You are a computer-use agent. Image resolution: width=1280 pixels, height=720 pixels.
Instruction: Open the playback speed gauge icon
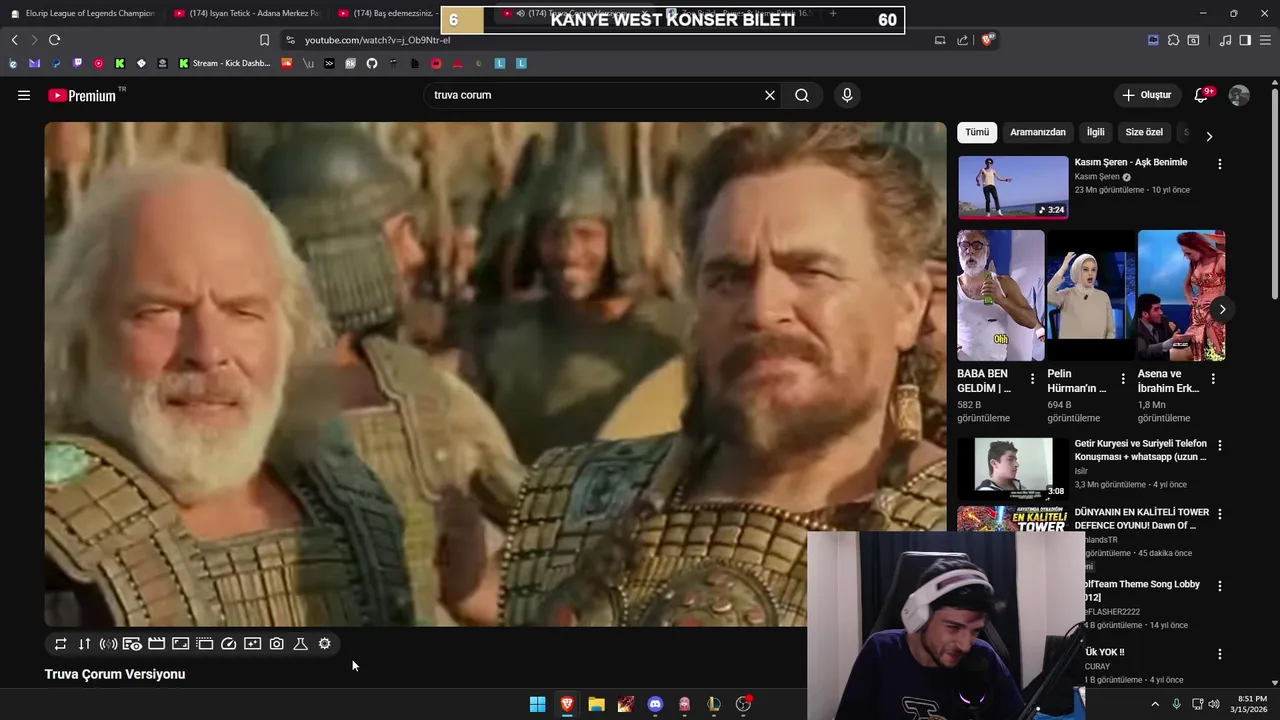click(228, 644)
